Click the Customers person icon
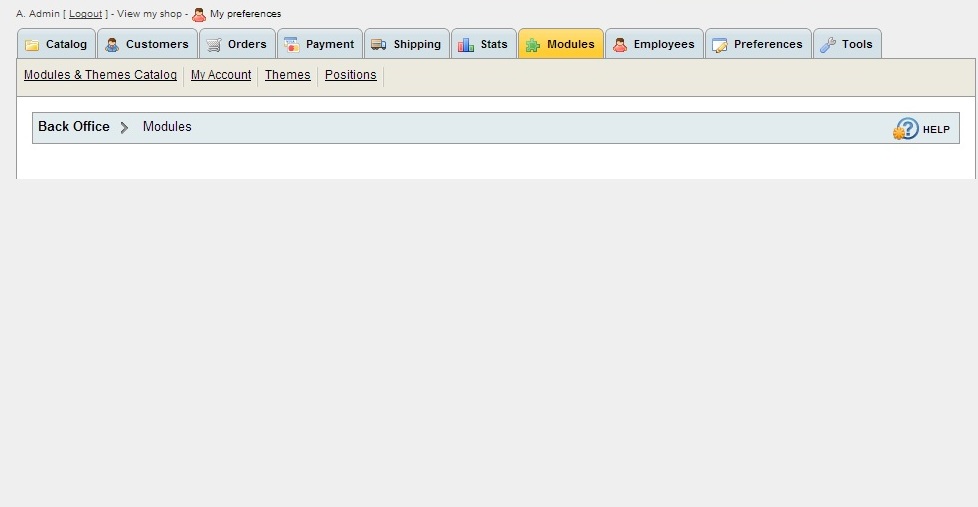The height and width of the screenshot is (507, 978). click(x=112, y=45)
